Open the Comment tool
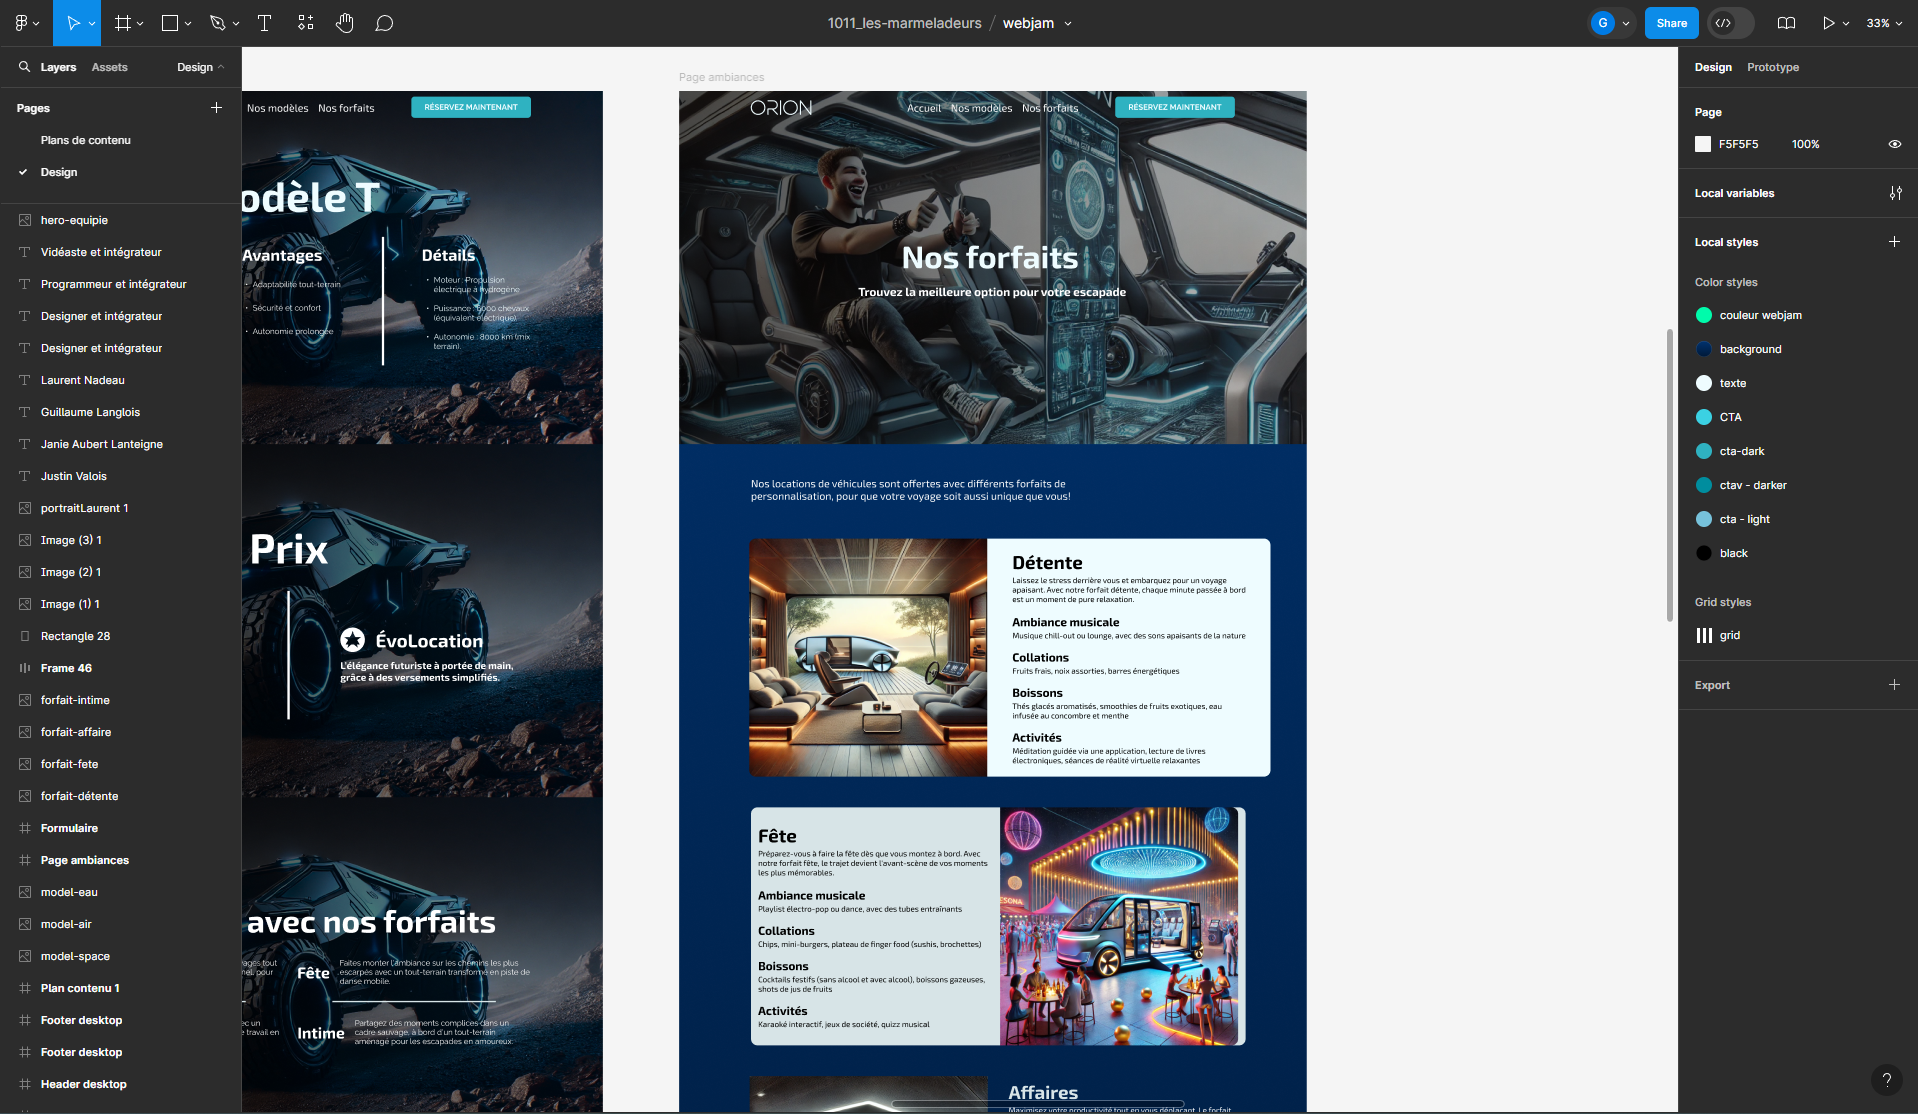The image size is (1918, 1114). (x=384, y=22)
